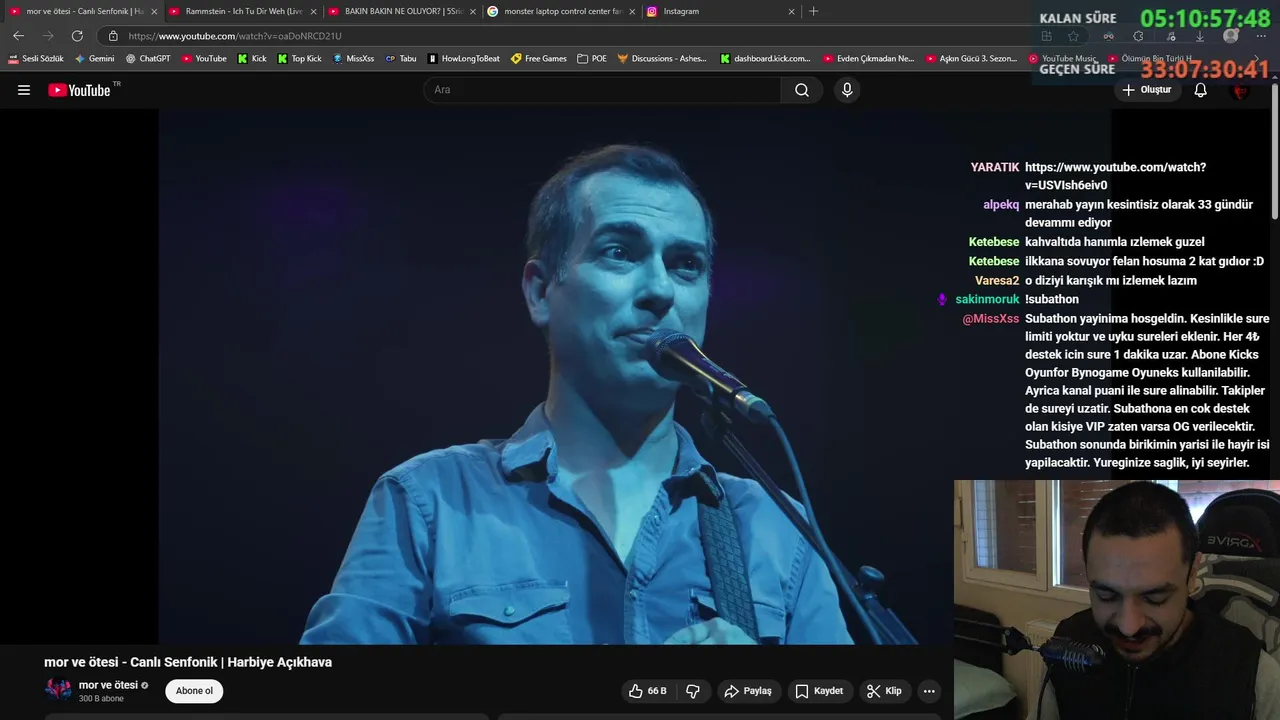Create a clip with Klip button
The image size is (1280, 720).
(x=884, y=691)
